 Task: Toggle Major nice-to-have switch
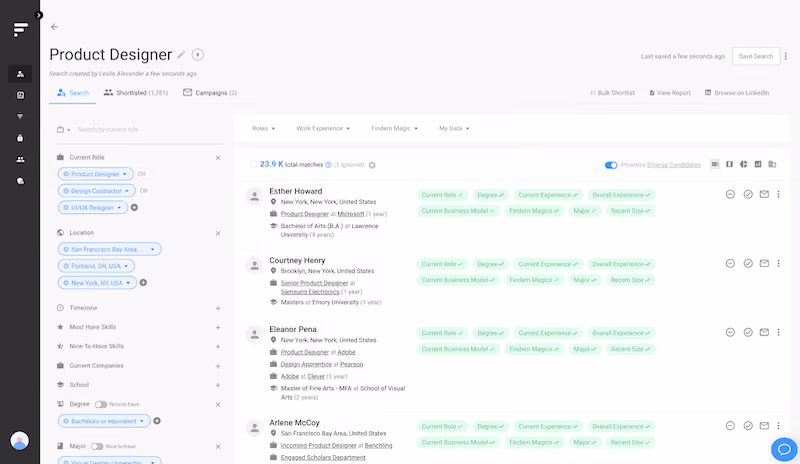pos(97,447)
